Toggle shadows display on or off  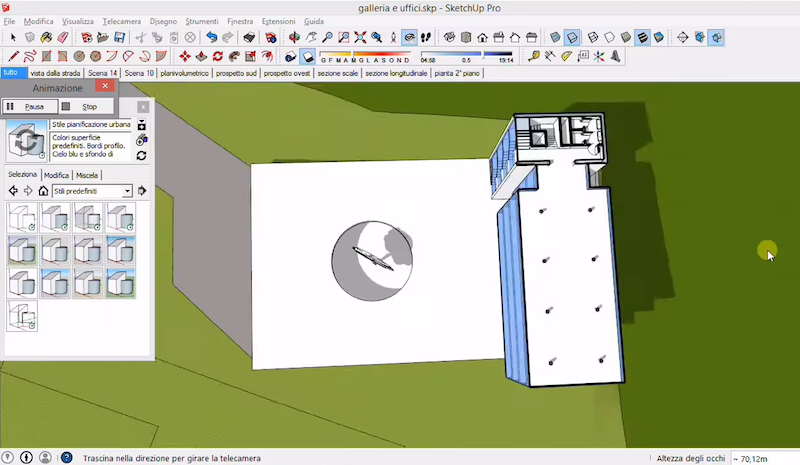308,56
